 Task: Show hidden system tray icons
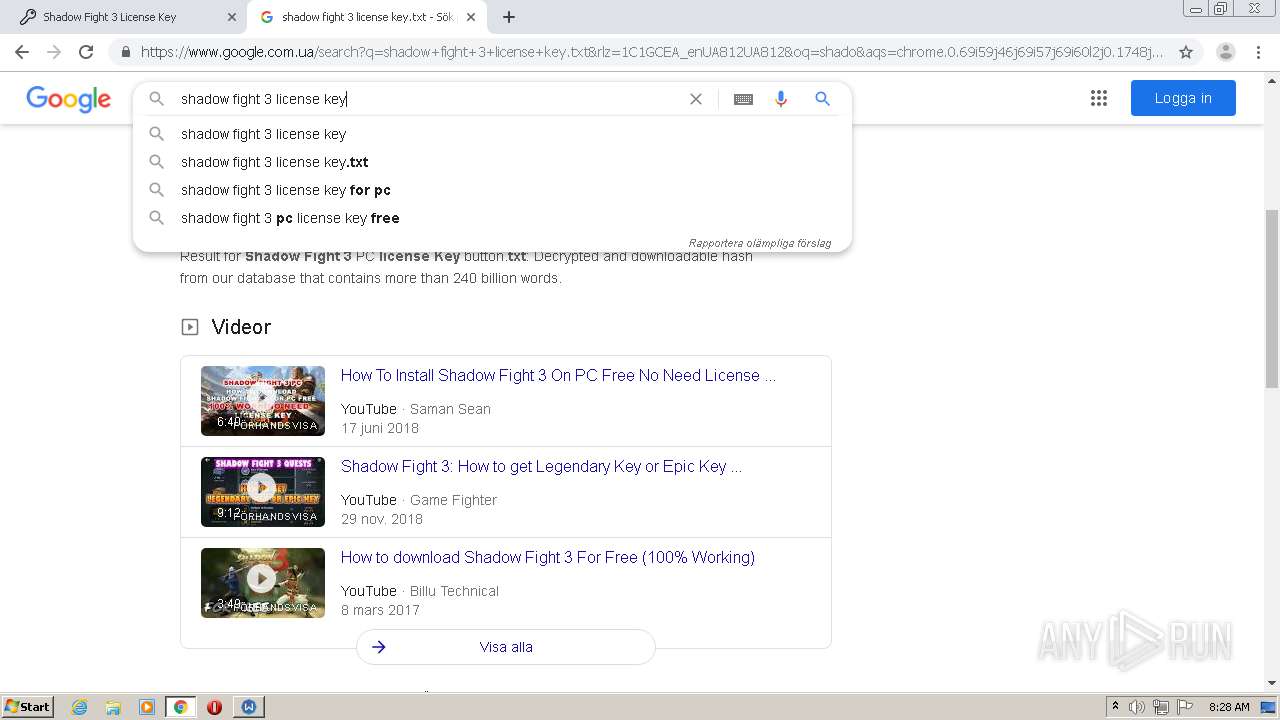pyautogui.click(x=1115, y=707)
